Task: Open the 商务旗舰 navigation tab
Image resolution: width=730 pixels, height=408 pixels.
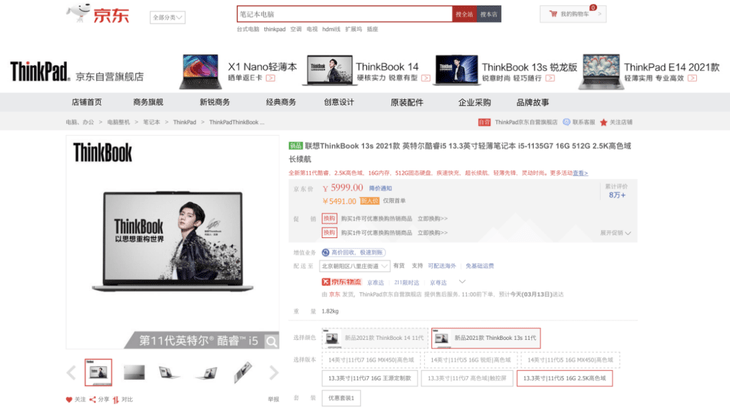Action: 148,102
